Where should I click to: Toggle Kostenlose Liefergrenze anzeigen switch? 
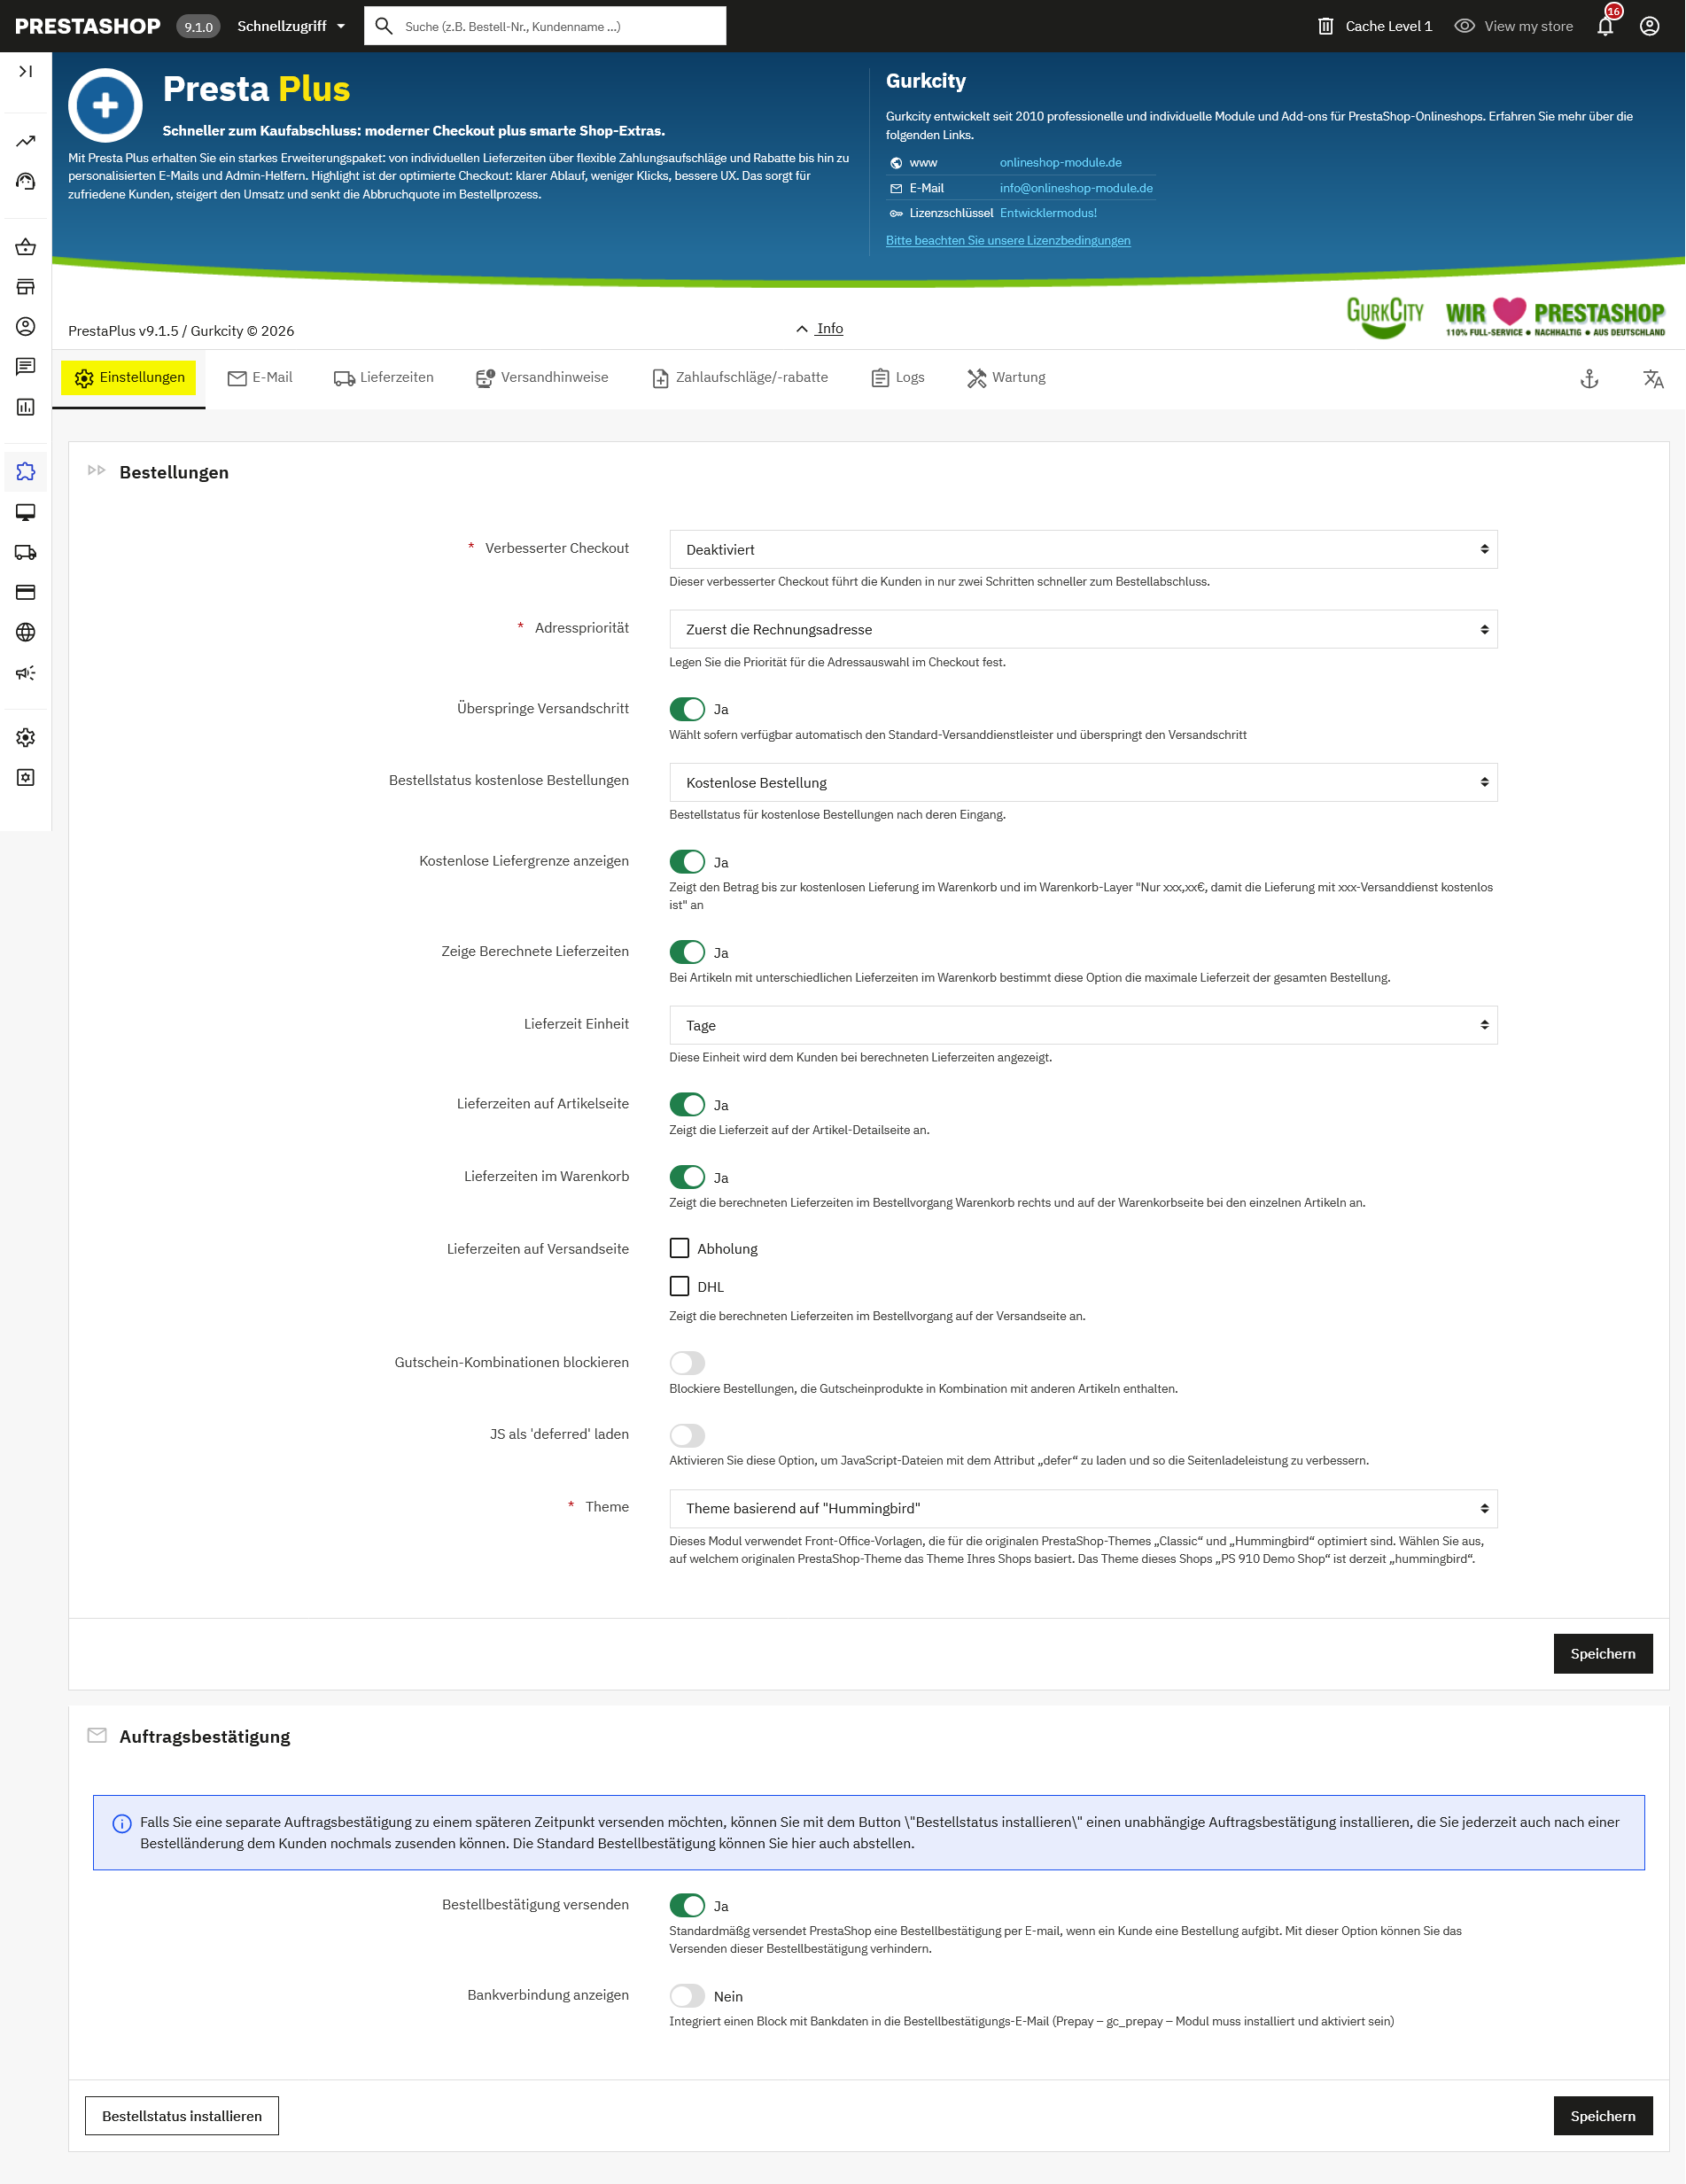(x=688, y=862)
